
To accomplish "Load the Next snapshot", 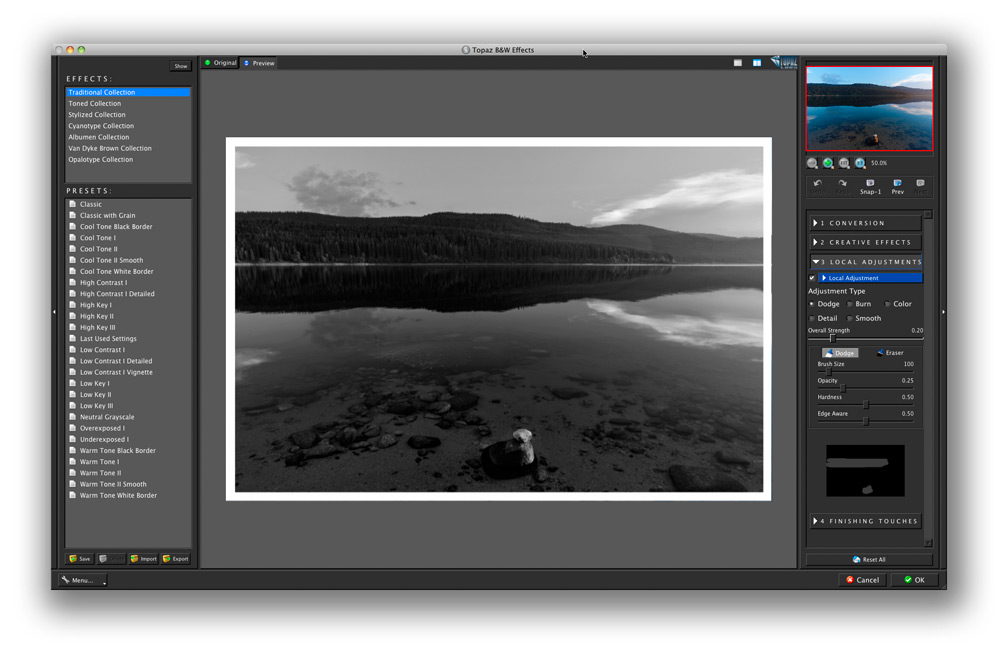I will pyautogui.click(x=920, y=186).
